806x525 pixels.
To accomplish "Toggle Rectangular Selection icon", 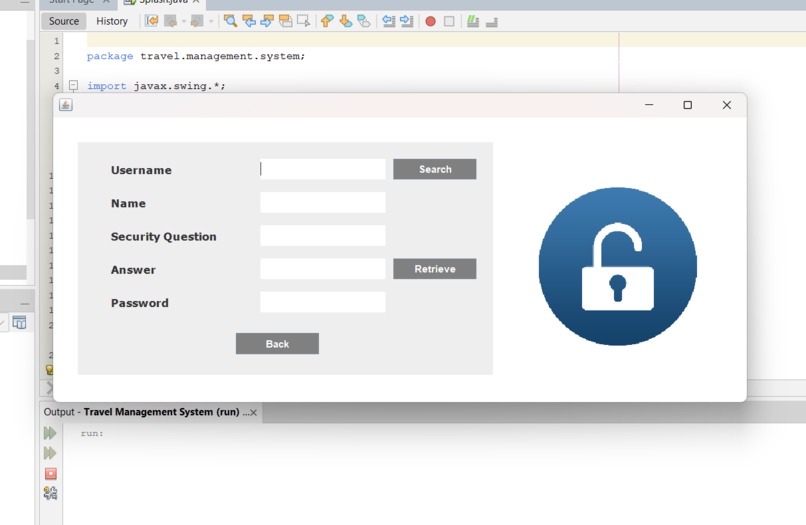I will tap(303, 21).
